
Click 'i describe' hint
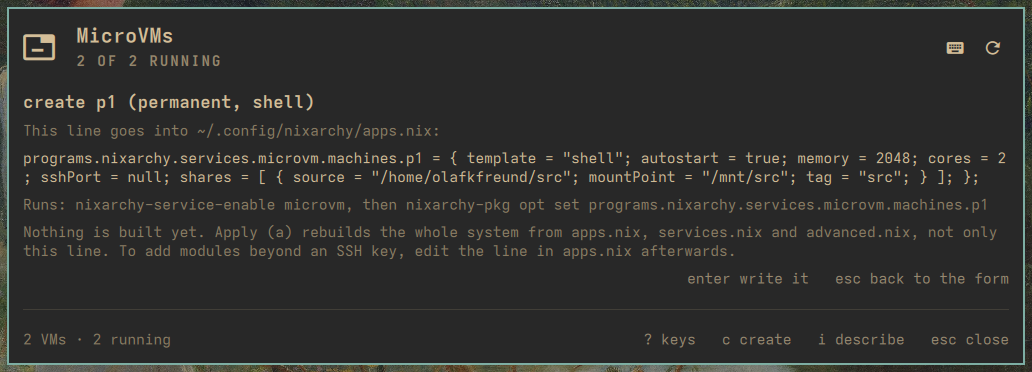[x=861, y=340]
